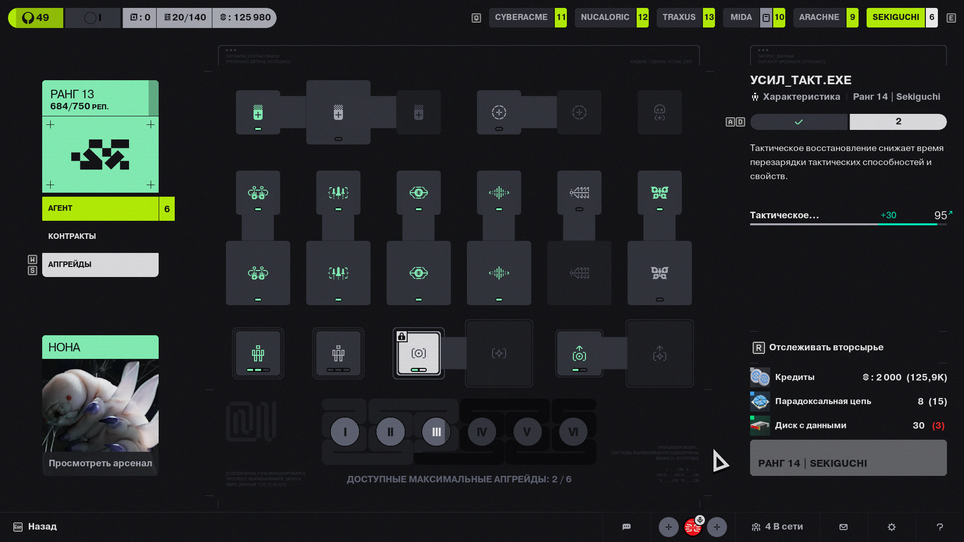This screenshot has height=542, width=964.
Task: Click the УСИЛ_ТАКТ.EXE upgrade title
Action: 800,80
